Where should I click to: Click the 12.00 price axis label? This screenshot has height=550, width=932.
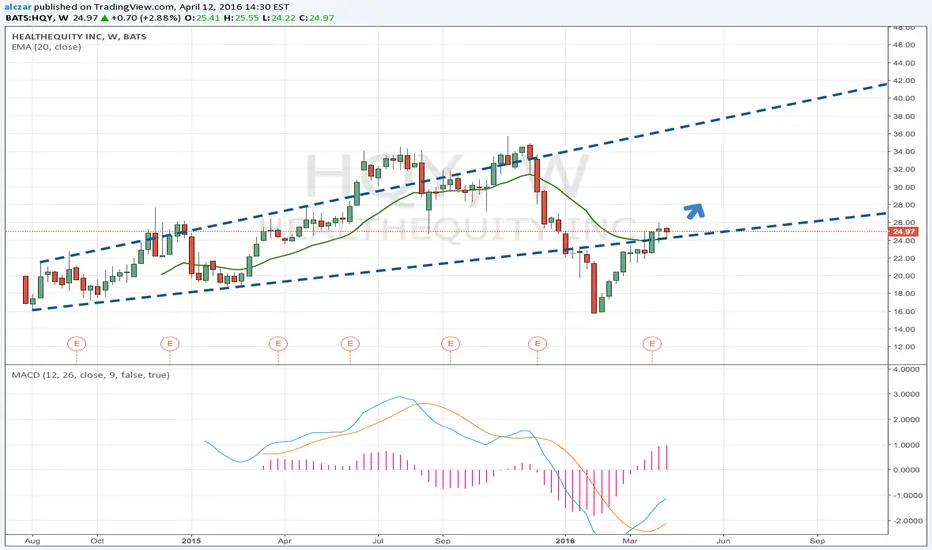point(903,347)
